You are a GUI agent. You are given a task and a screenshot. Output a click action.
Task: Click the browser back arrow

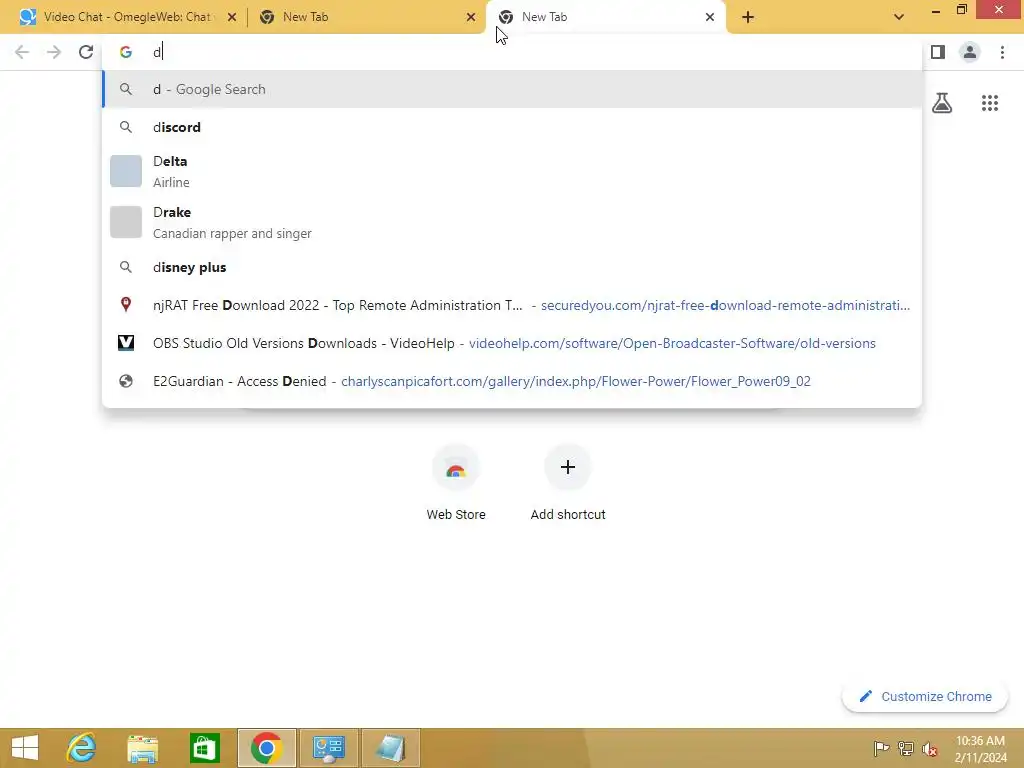[22, 52]
